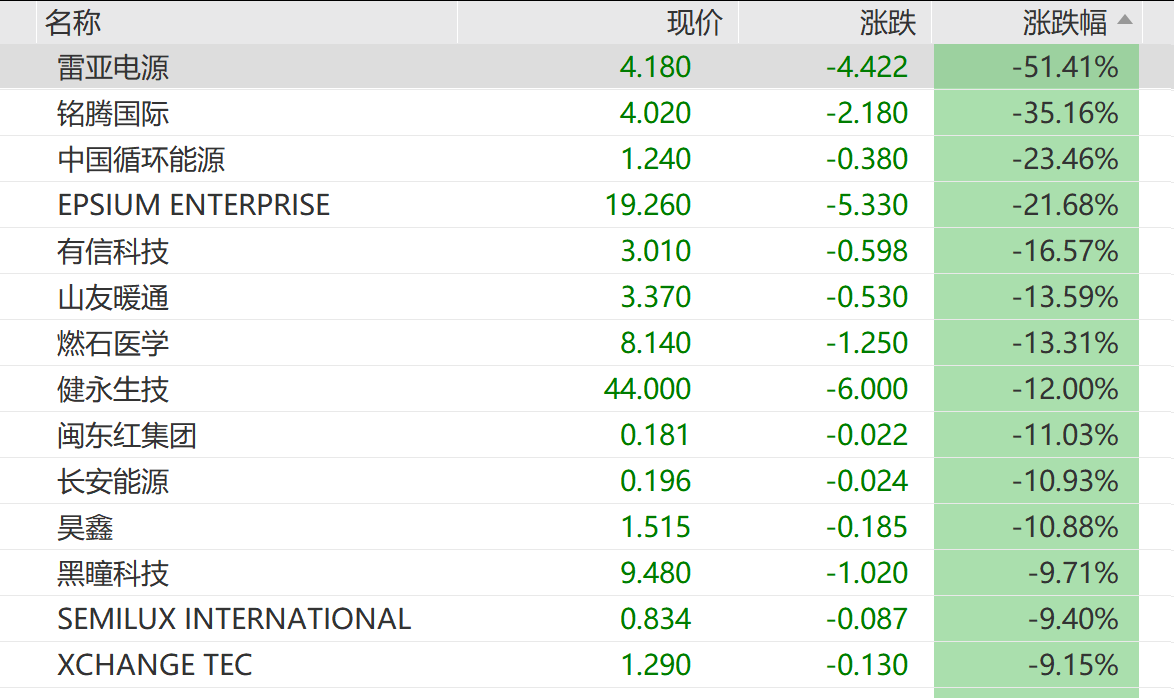This screenshot has height=698, width=1174.
Task: Click the EPSIUM ENTERPRISE price 19.260
Action: pyautogui.click(x=647, y=205)
